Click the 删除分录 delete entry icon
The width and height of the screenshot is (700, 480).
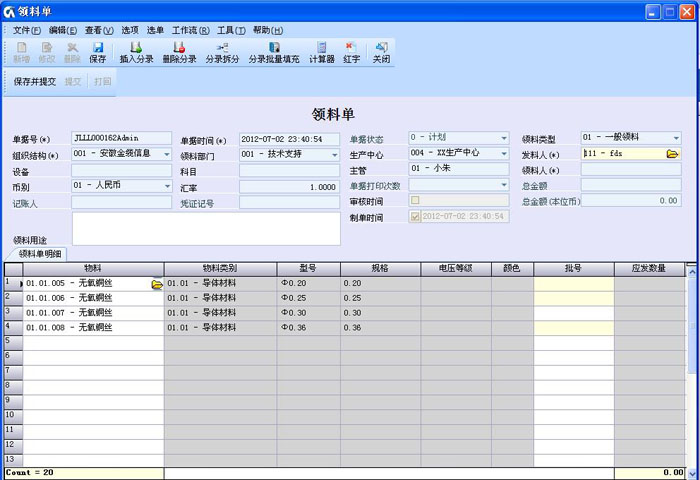point(179,52)
